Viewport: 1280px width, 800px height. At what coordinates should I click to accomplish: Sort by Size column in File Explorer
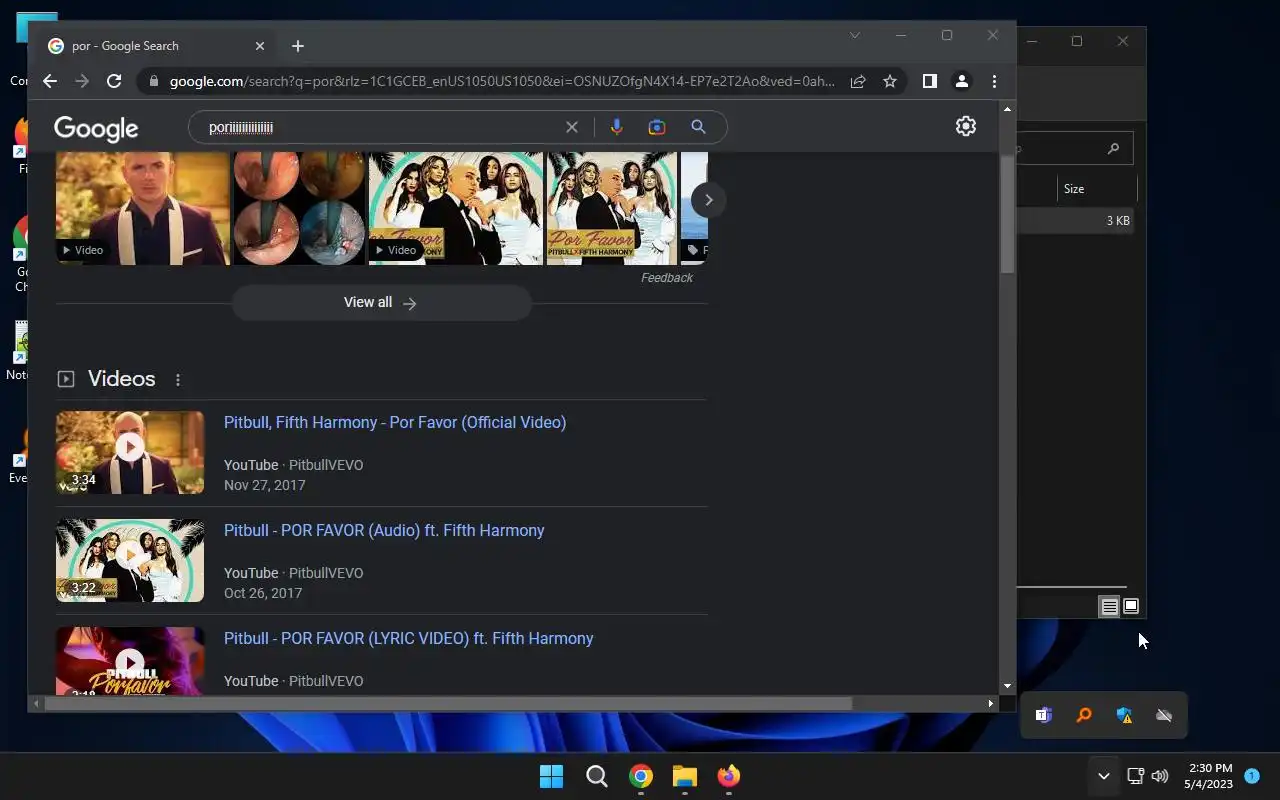click(x=1096, y=188)
